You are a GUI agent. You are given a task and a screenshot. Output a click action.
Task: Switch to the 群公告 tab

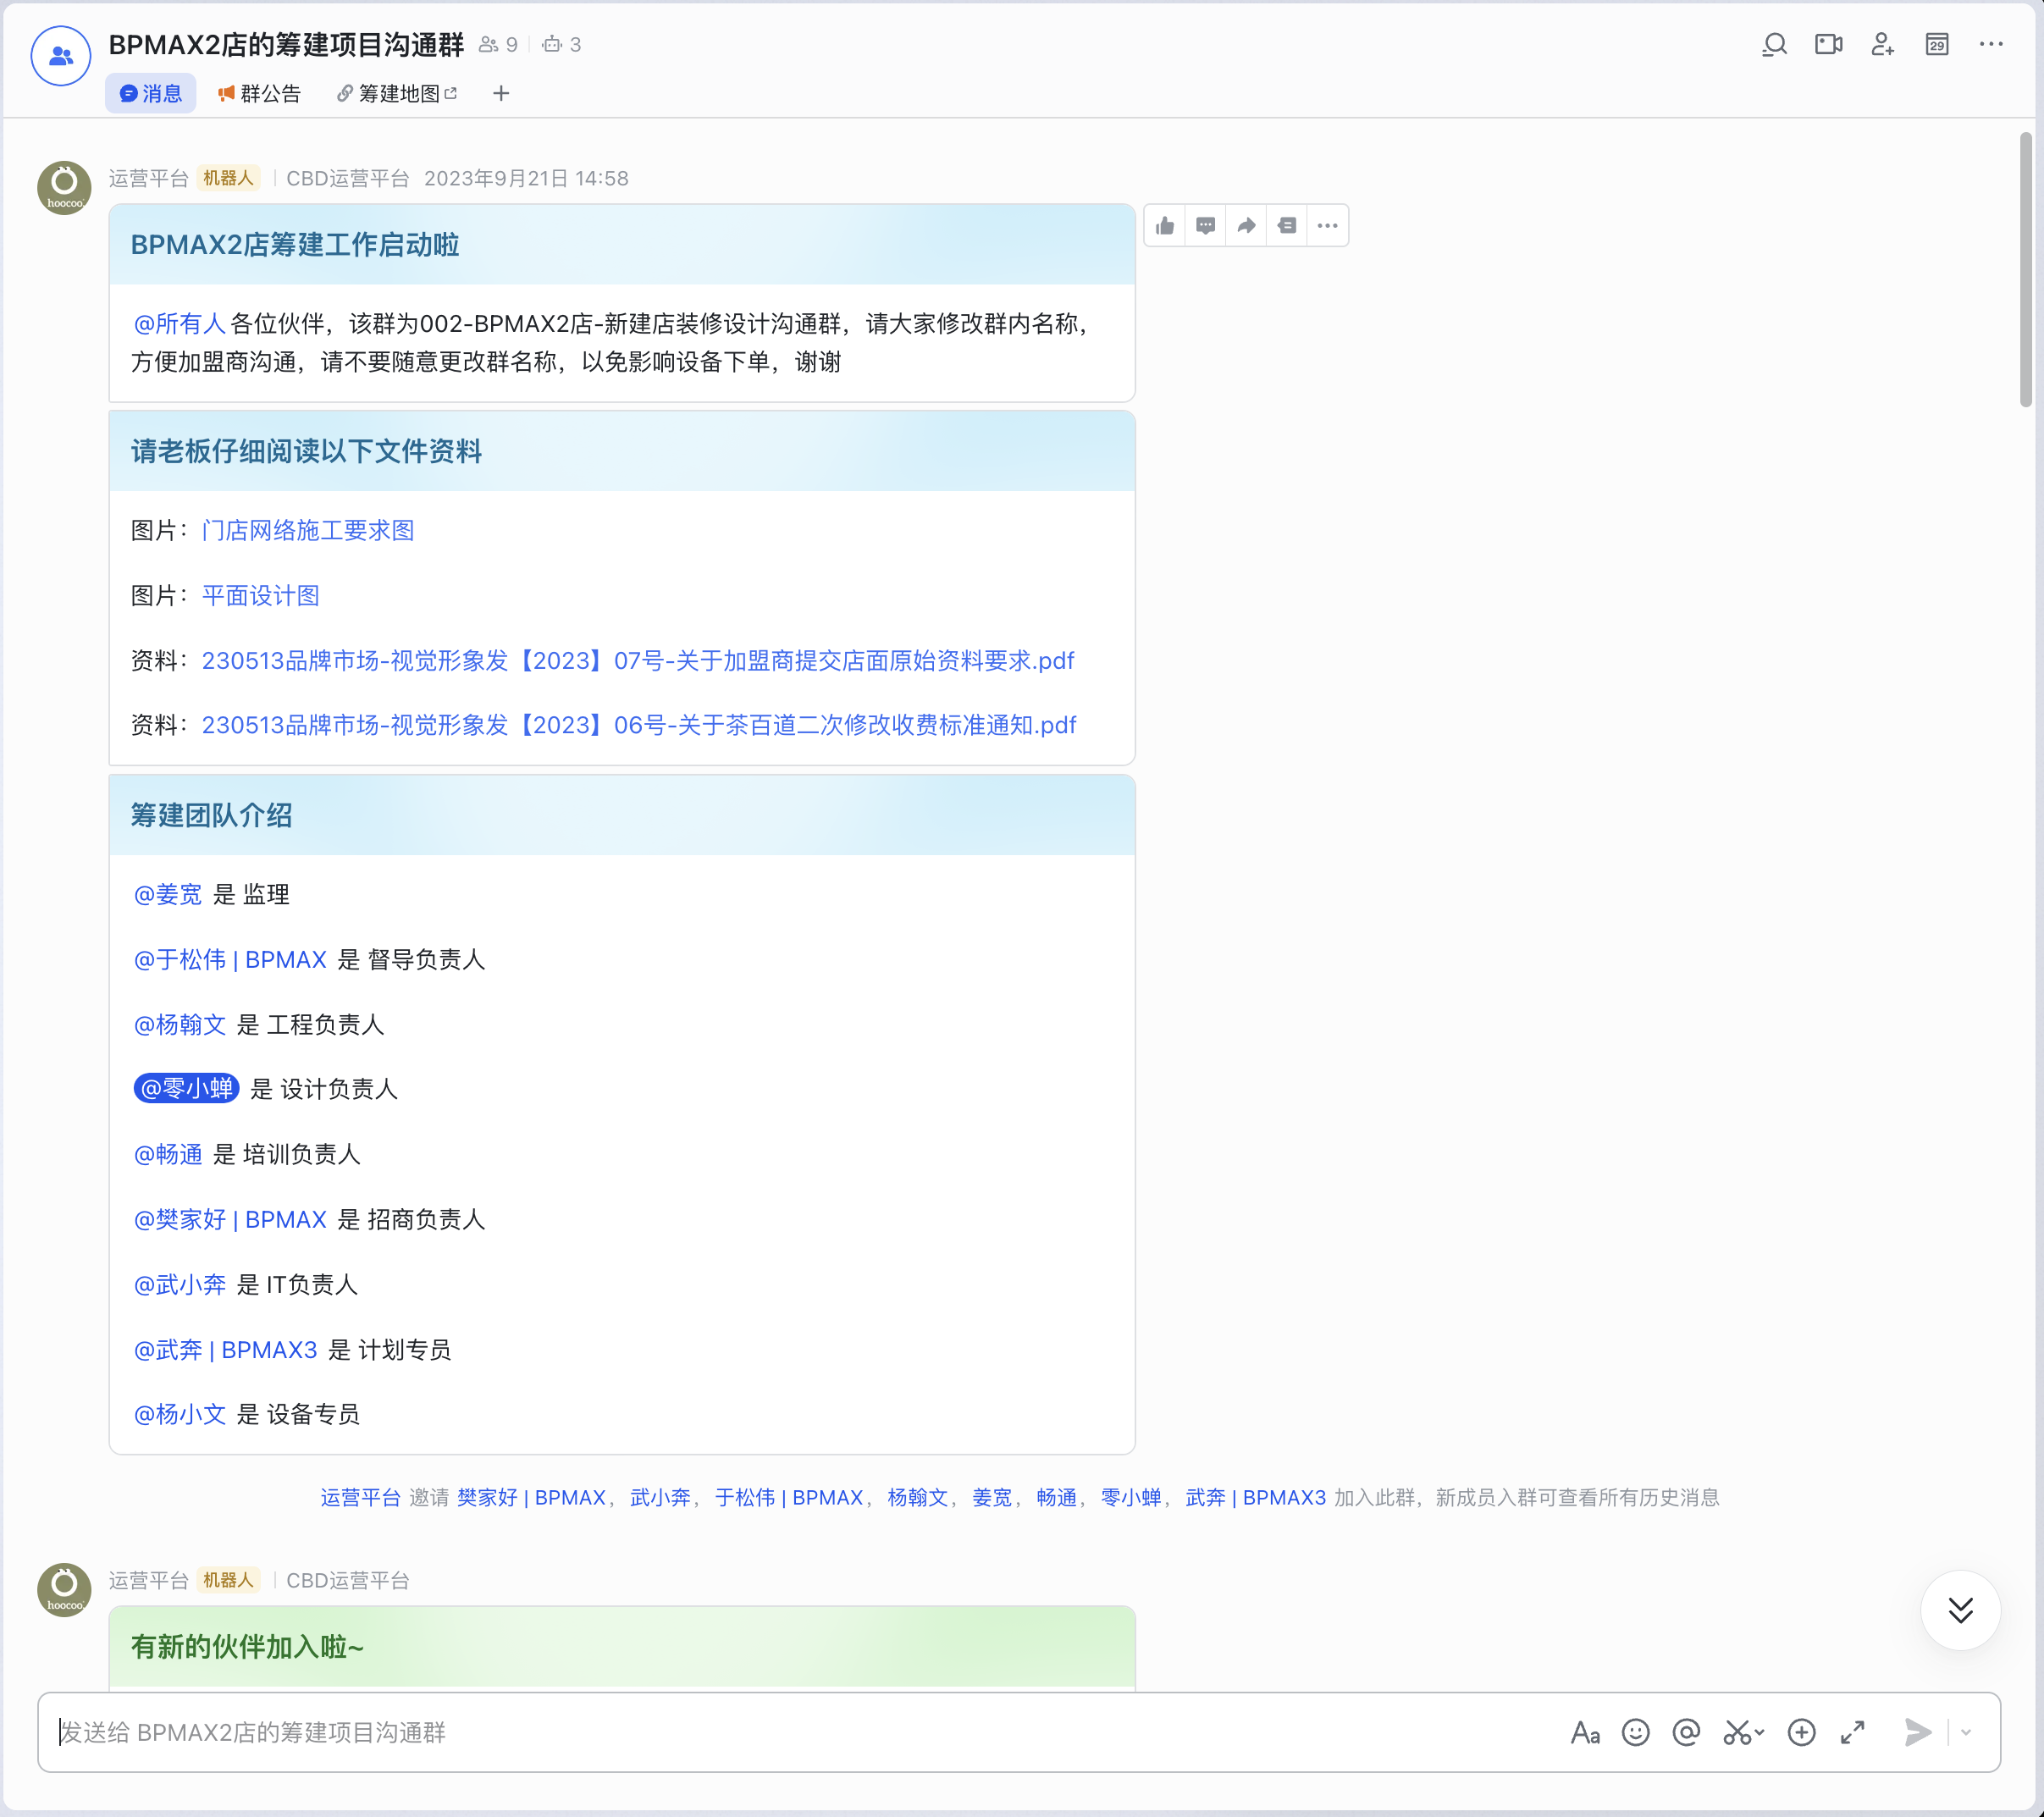(x=259, y=94)
